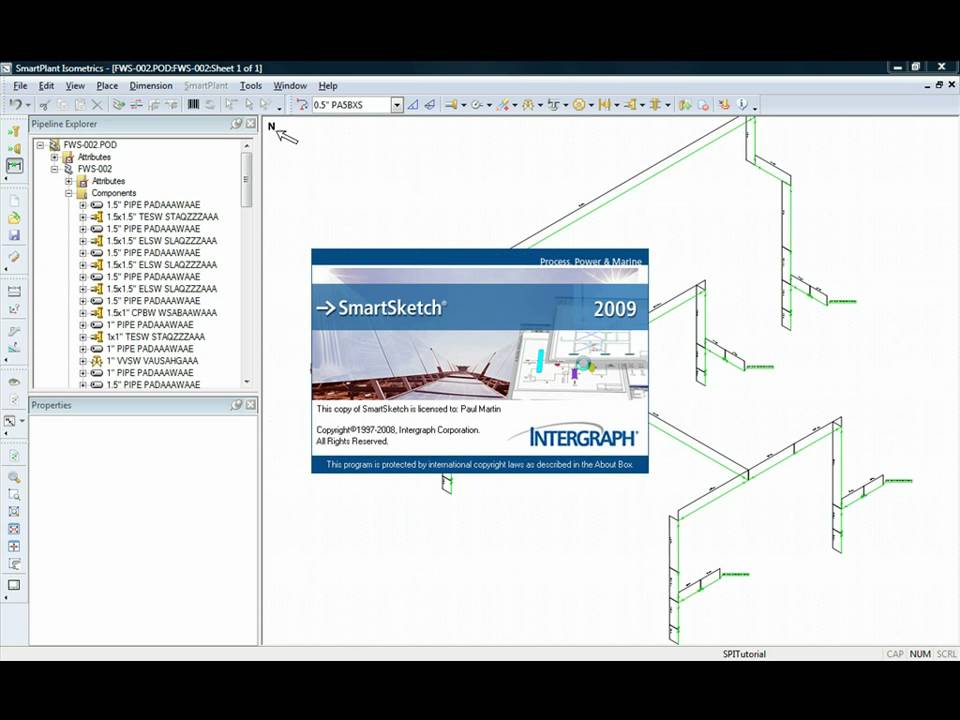Click the yellow round flange icon
This screenshot has width=960, height=720.
pos(579,105)
